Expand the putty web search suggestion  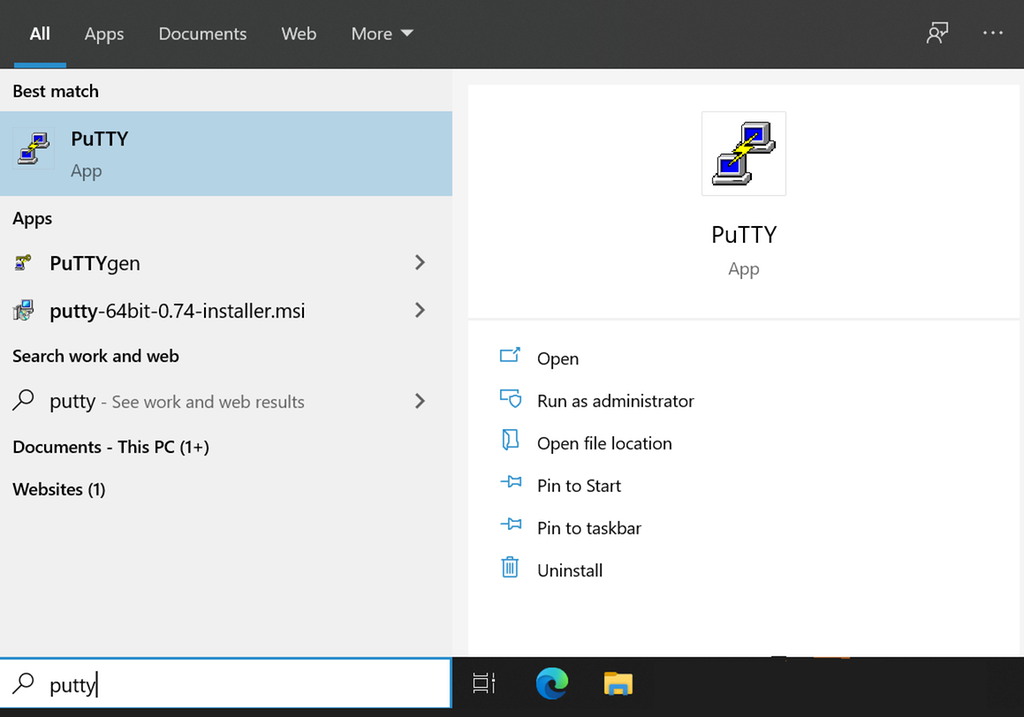click(419, 401)
